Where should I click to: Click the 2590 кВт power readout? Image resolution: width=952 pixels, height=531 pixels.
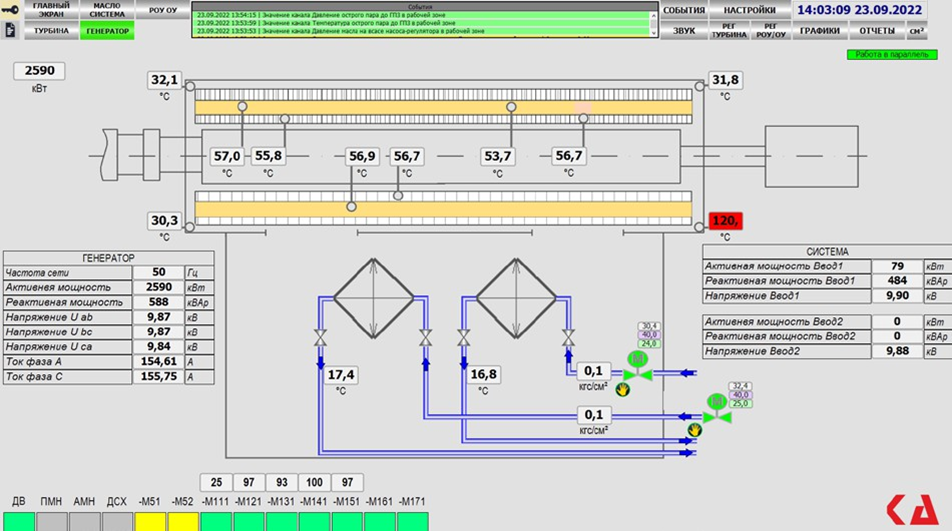39,71
